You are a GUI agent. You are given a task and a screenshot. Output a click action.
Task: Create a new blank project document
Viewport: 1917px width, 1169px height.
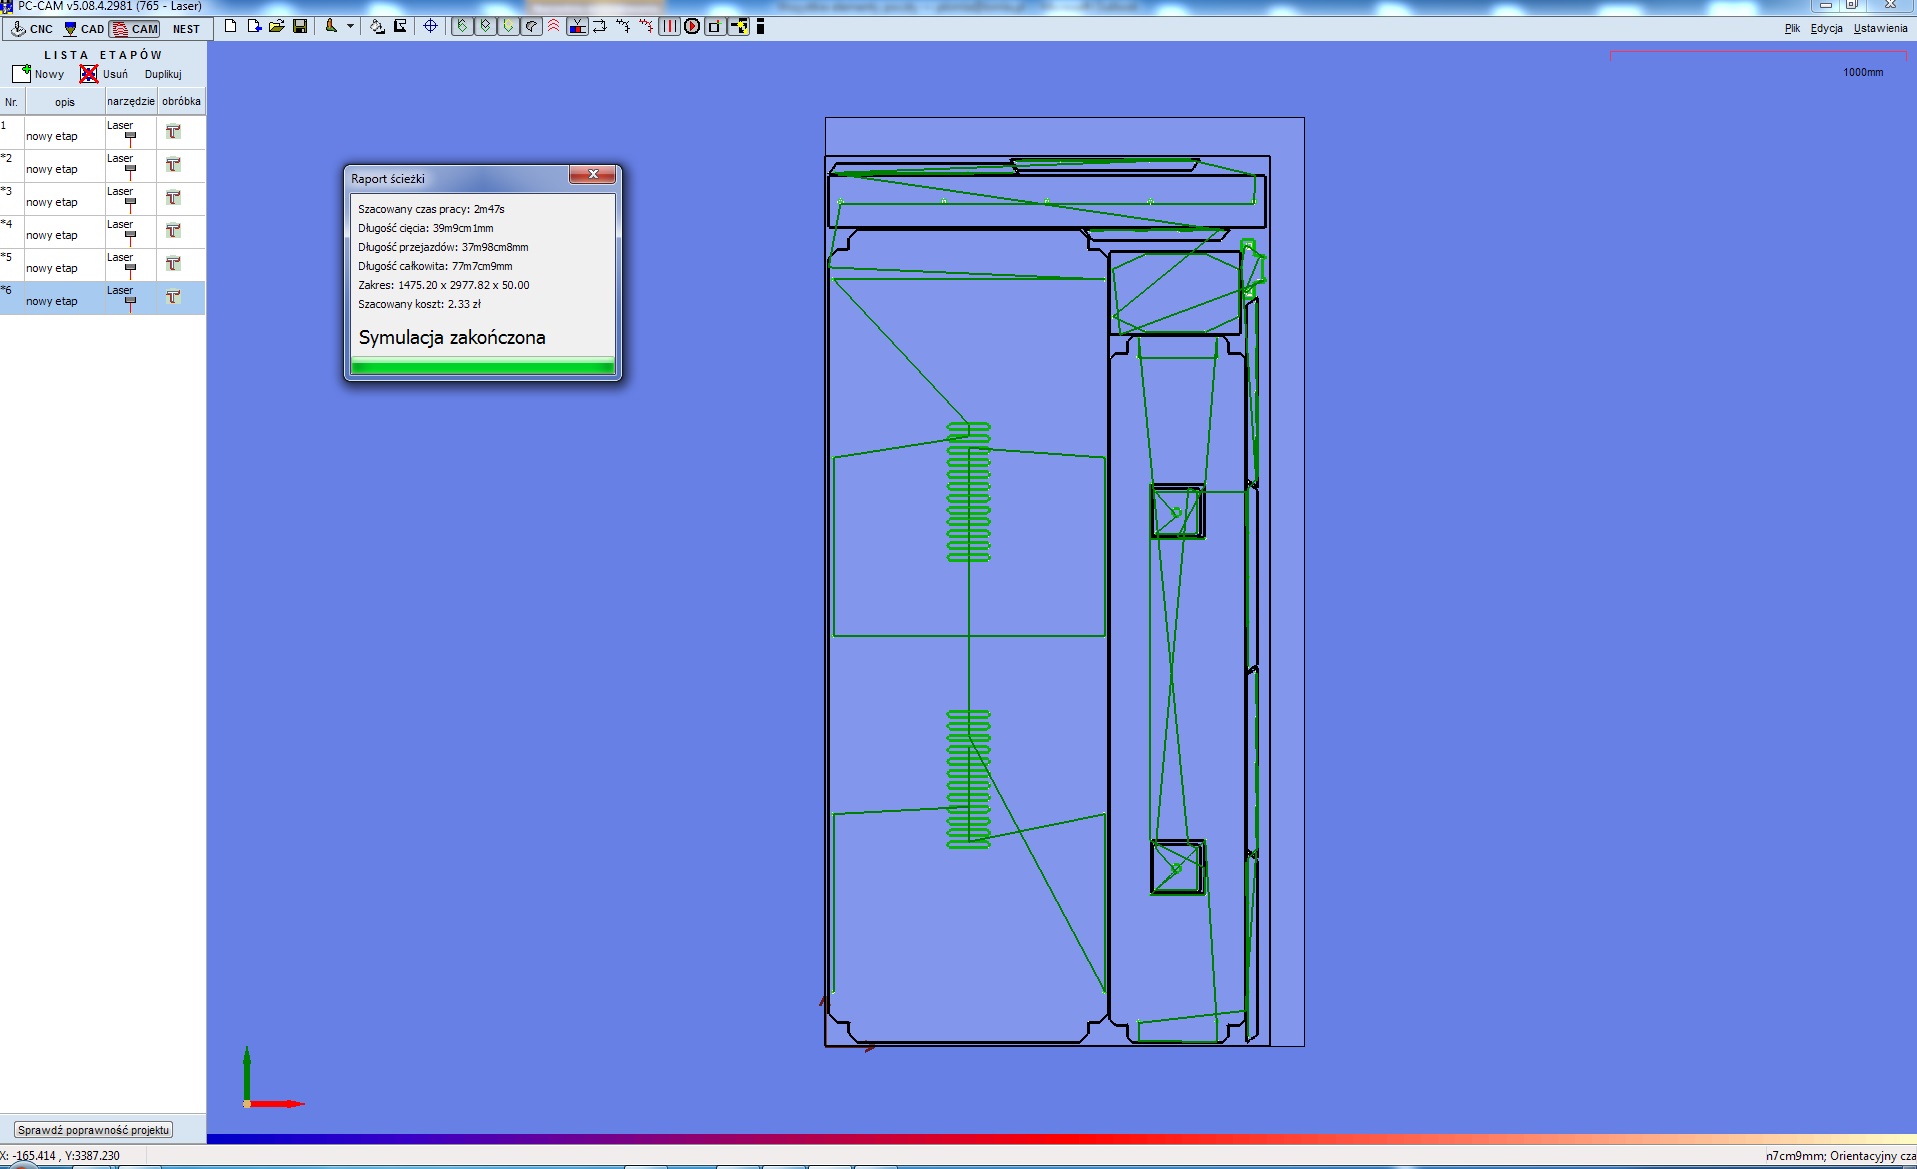click(231, 26)
